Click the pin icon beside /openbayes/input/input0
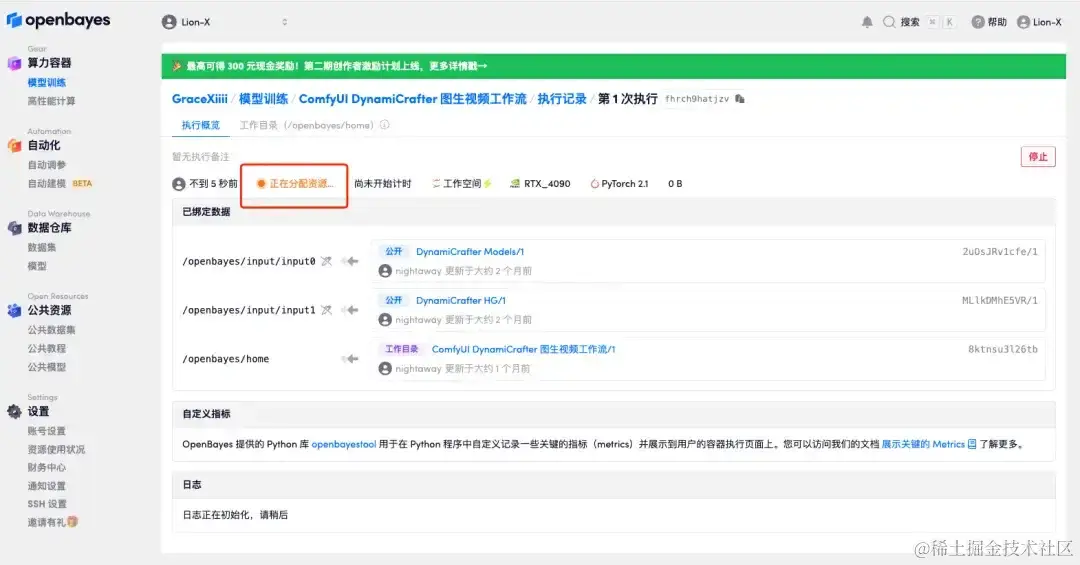Viewport: 1080px width, 565px height. [x=326, y=261]
